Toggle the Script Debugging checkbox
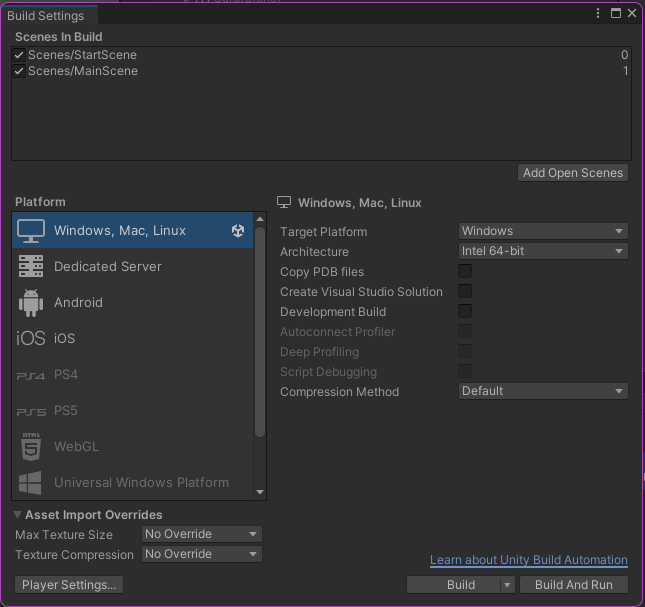645x607 pixels. pyautogui.click(x=465, y=371)
